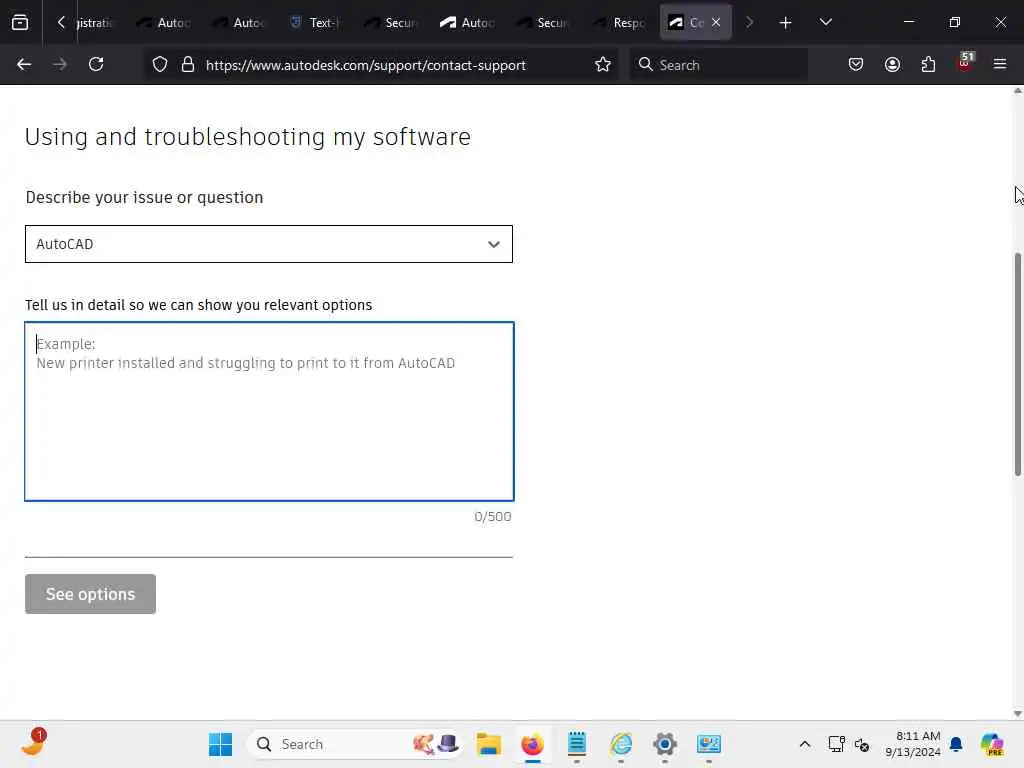Switch to the Text- tab

(x=315, y=23)
